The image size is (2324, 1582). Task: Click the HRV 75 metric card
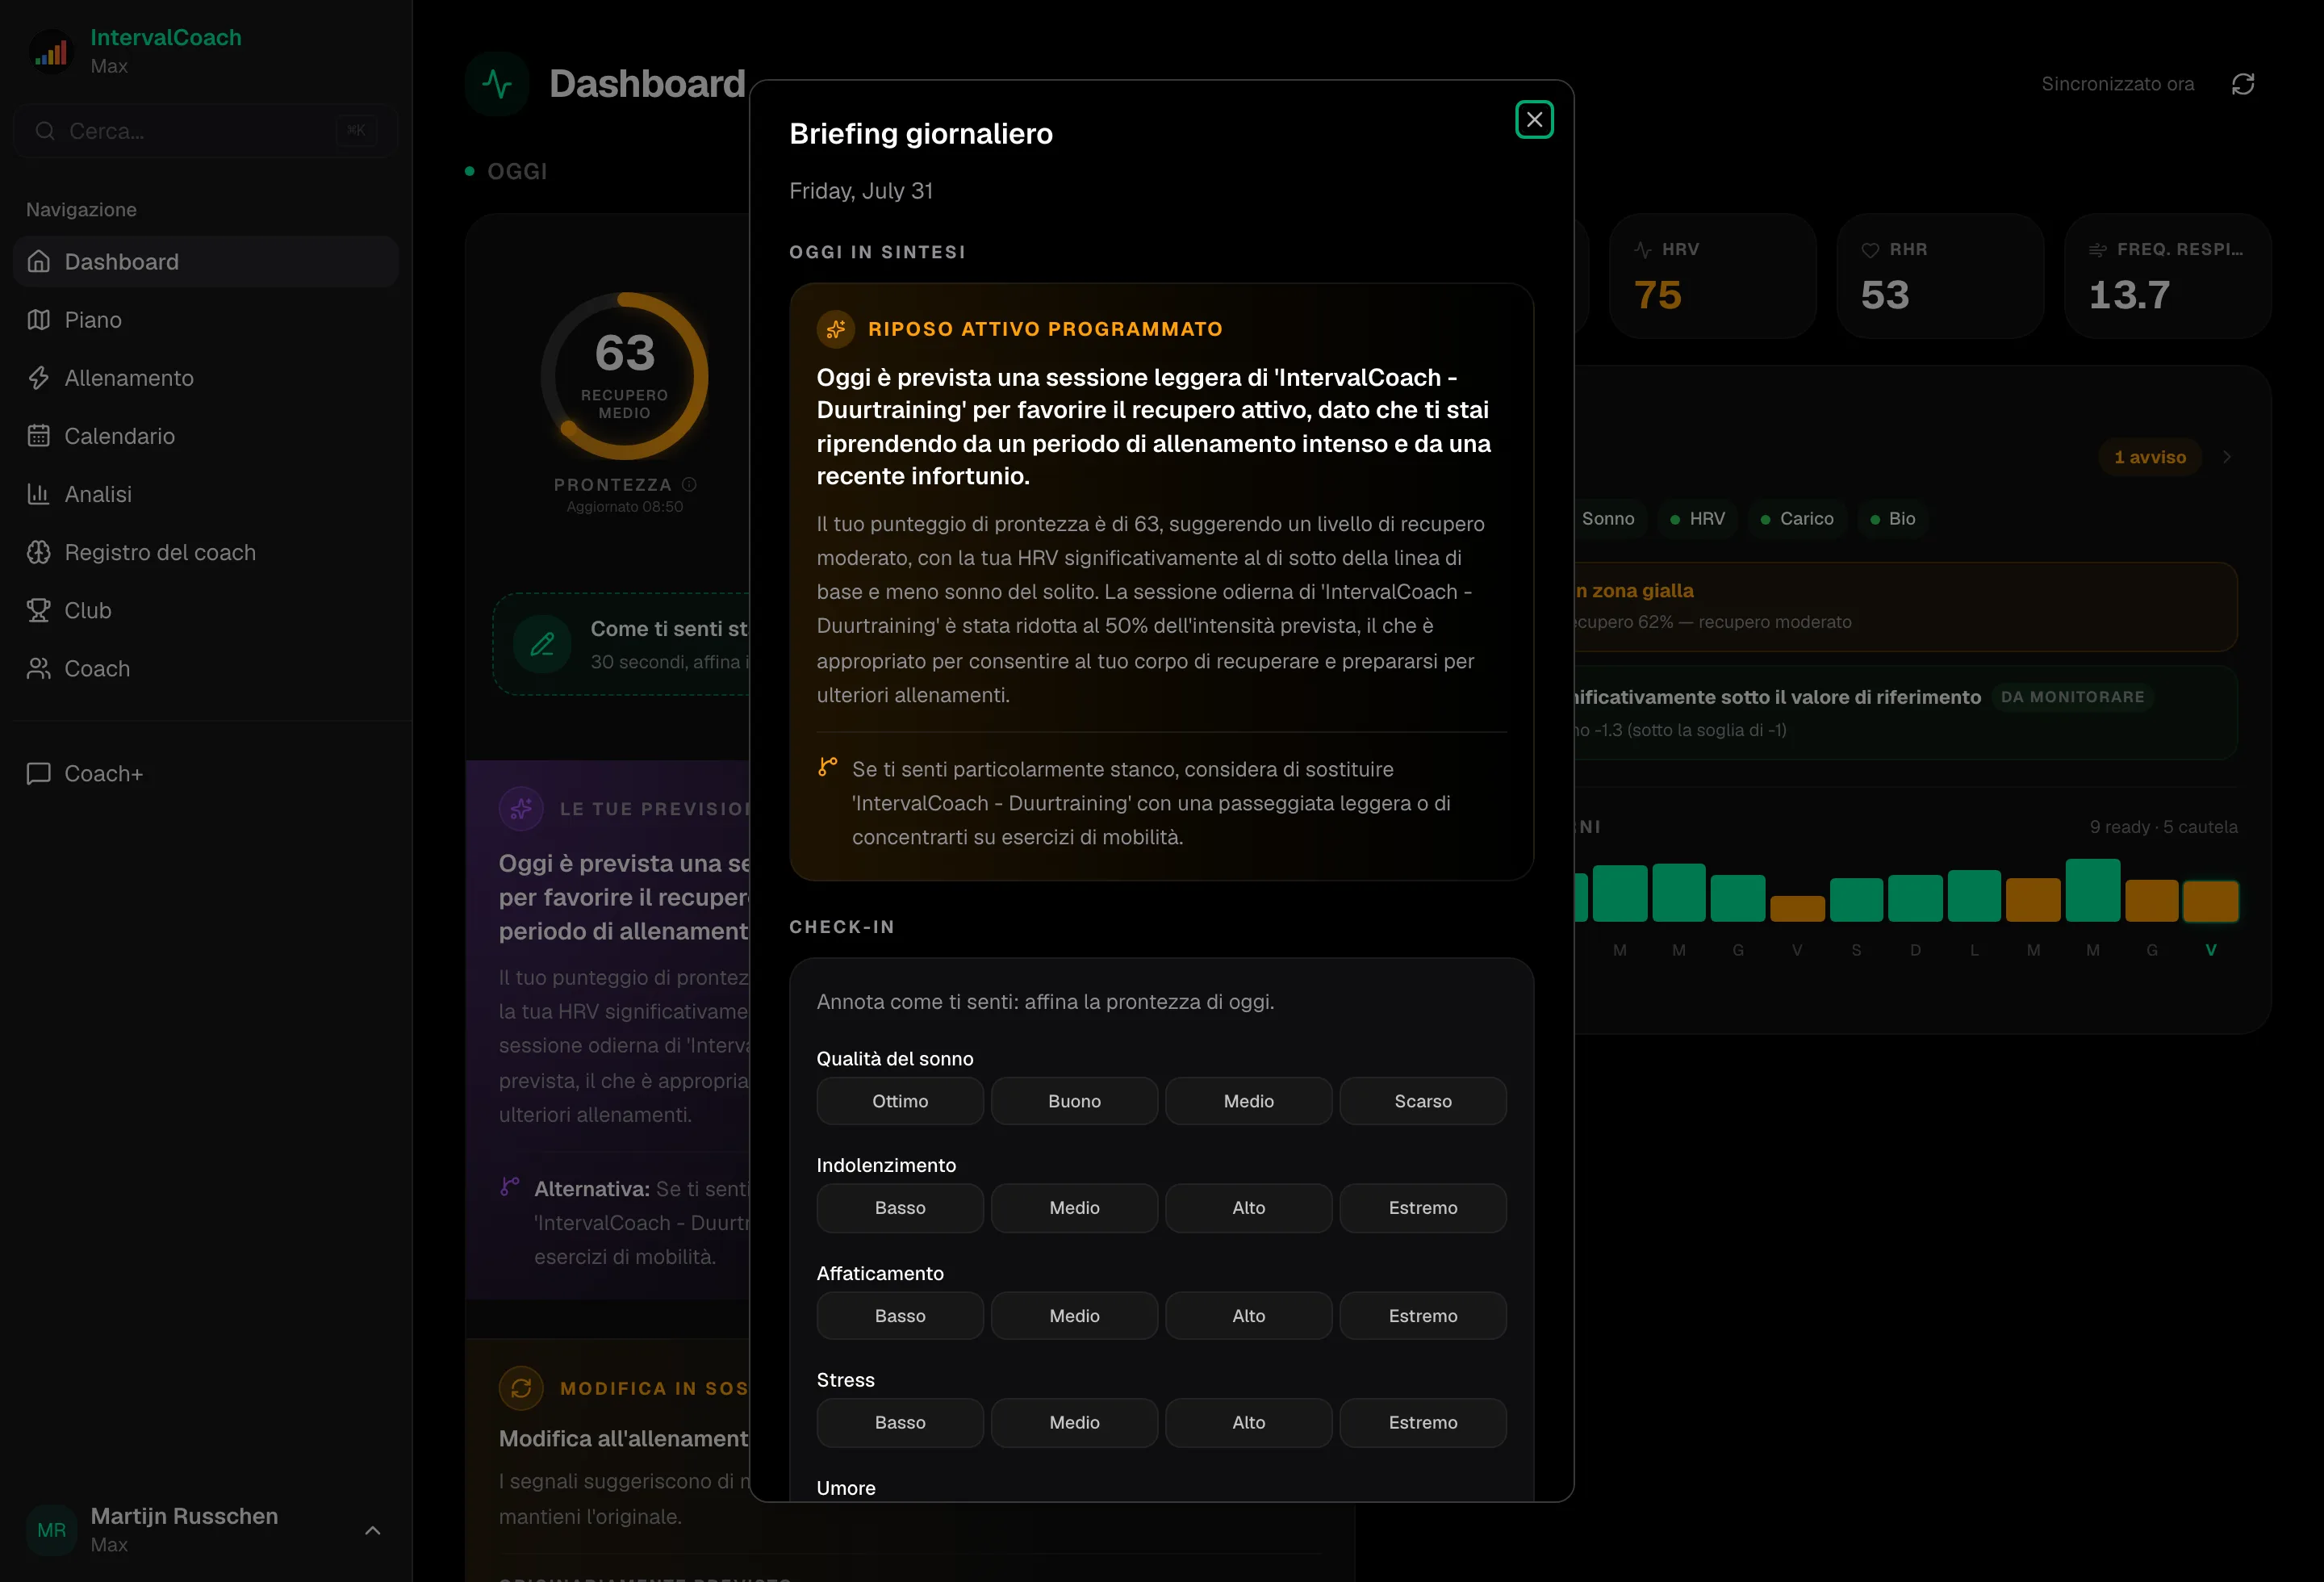tap(1712, 276)
